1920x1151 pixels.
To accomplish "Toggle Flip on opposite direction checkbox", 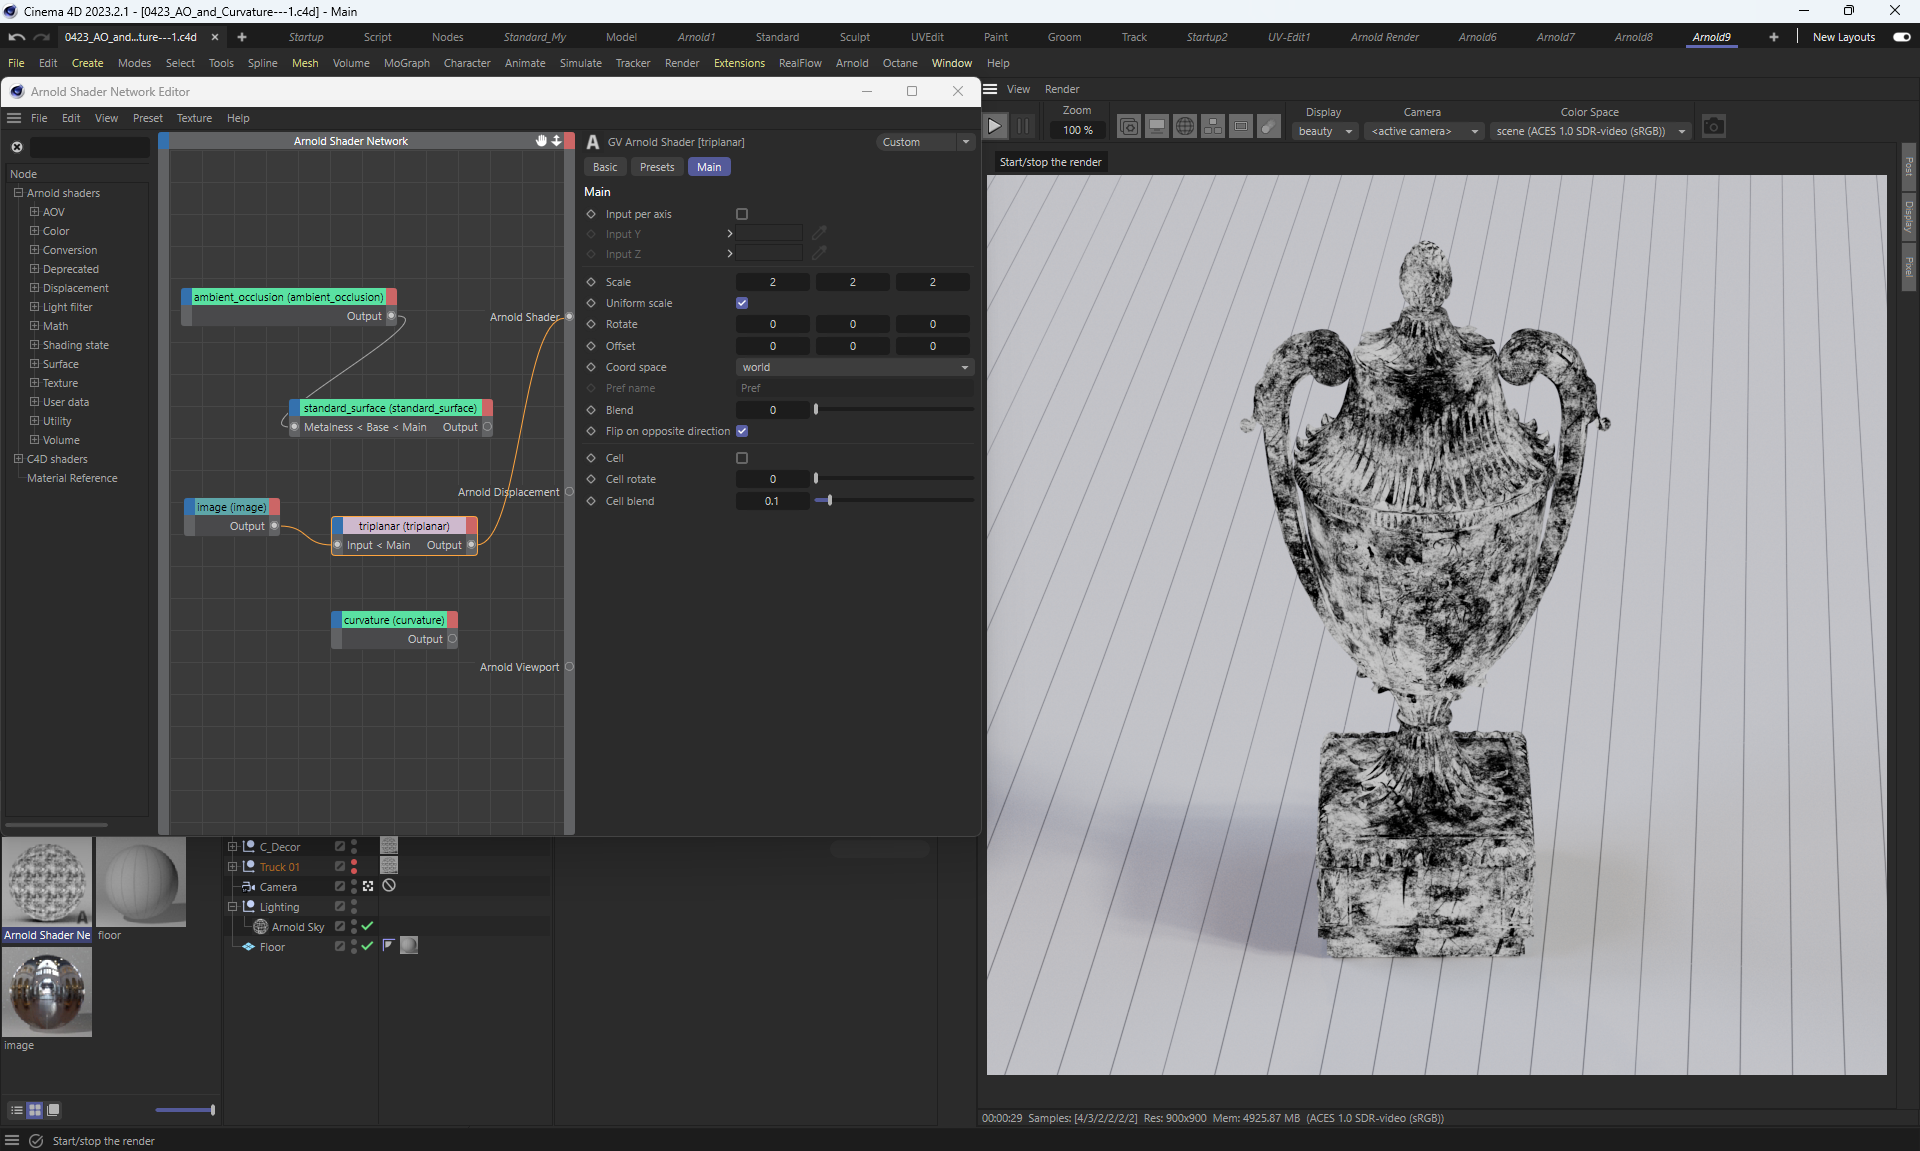I will tap(742, 431).
